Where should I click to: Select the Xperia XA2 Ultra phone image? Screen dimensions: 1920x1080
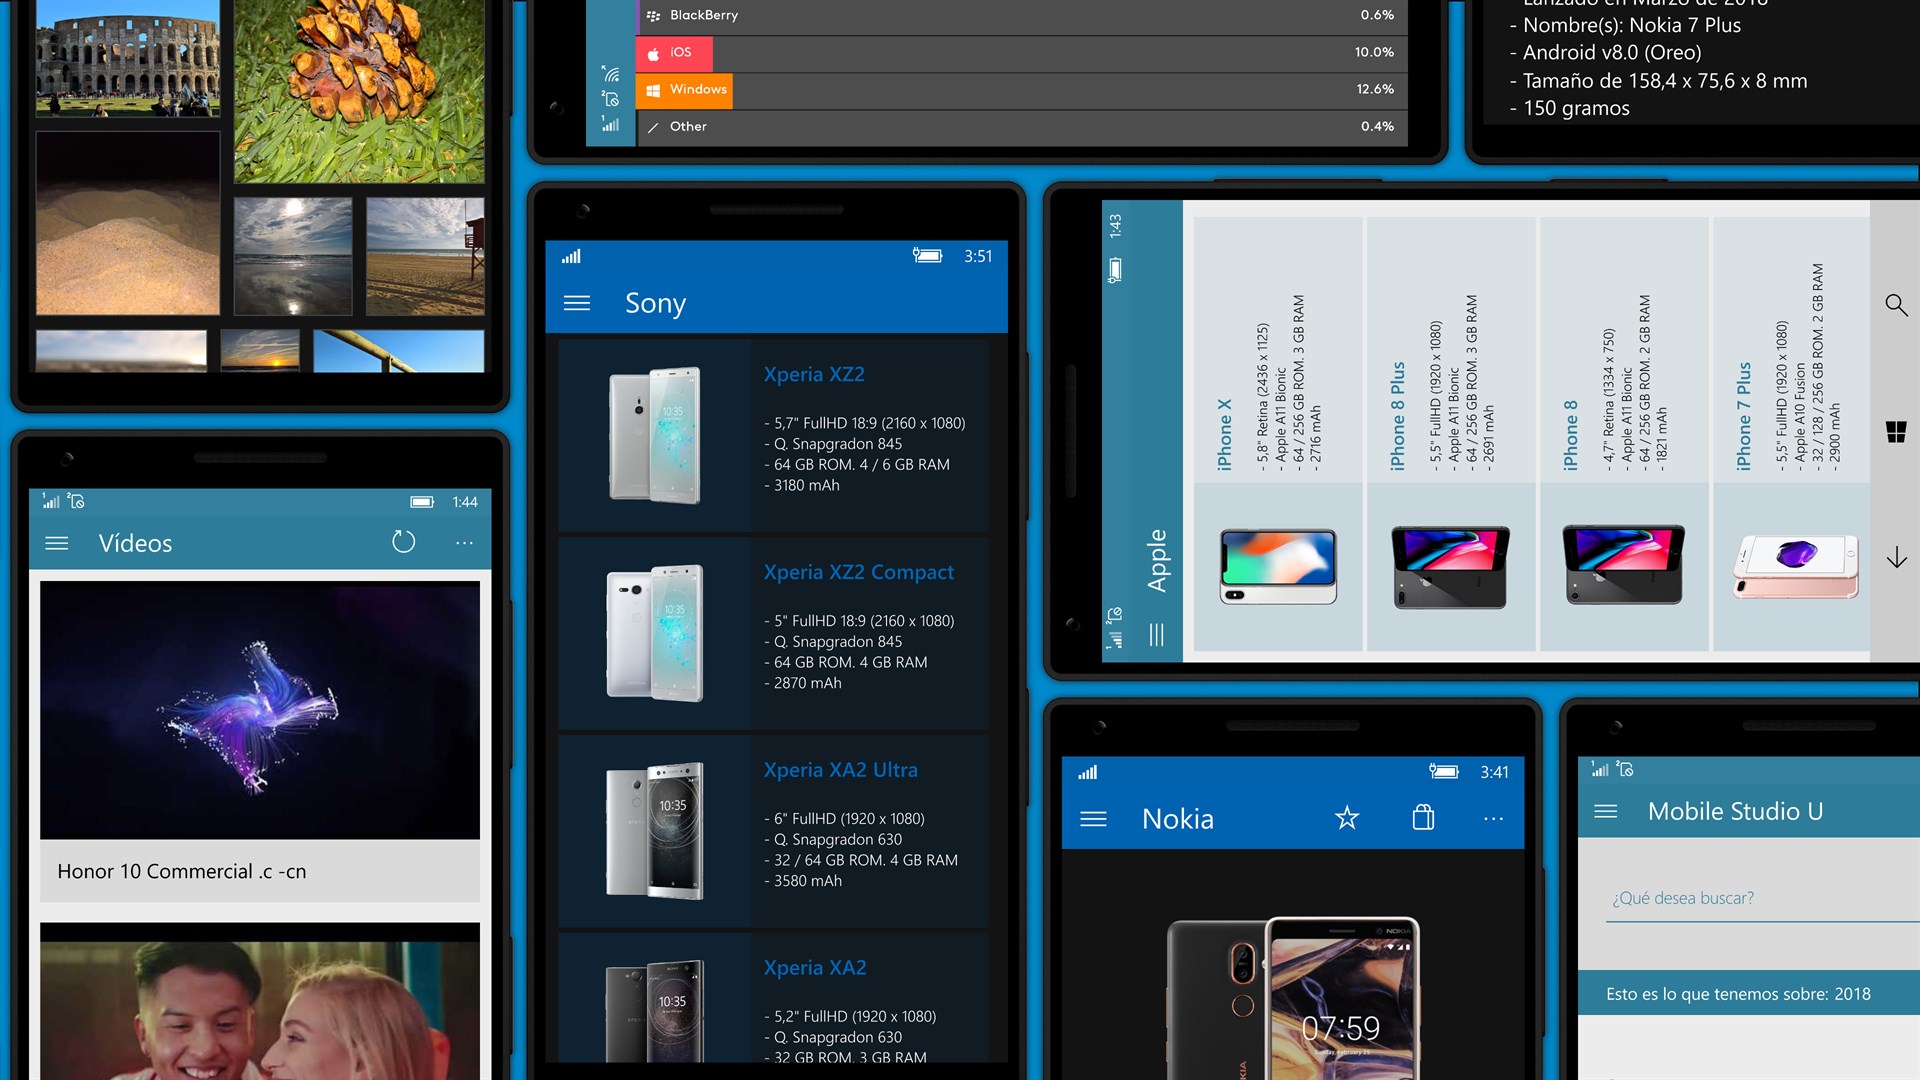(x=655, y=830)
